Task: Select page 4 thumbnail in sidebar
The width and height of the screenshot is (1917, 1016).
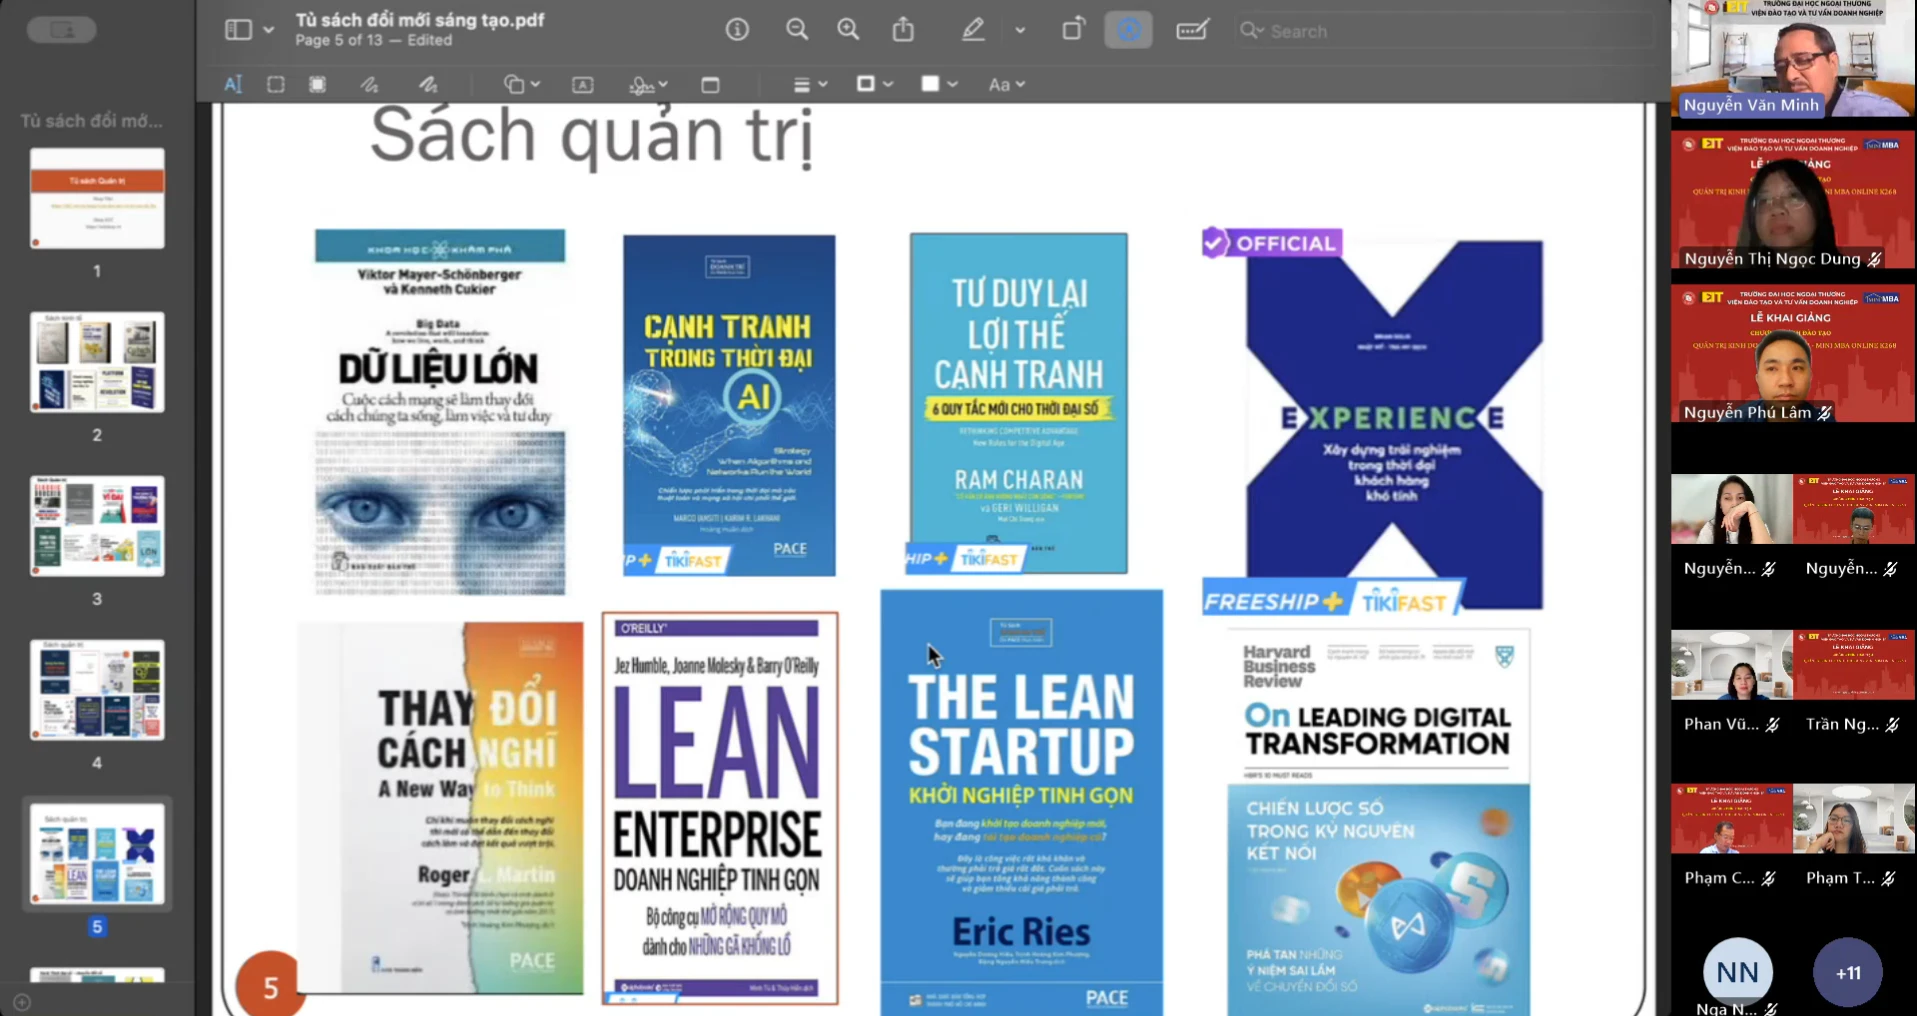Action: point(97,690)
